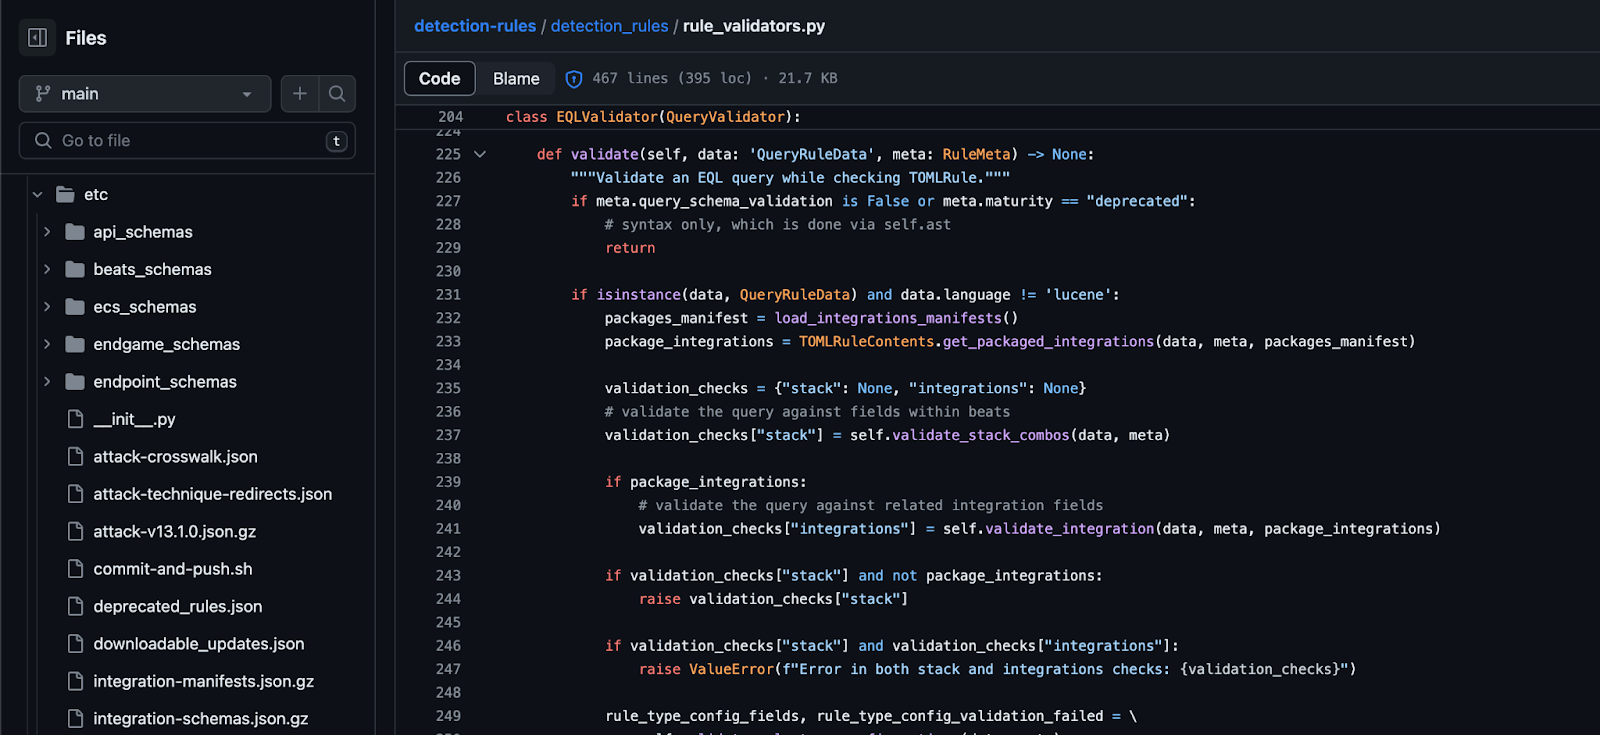Click the etc folder icon
The width and height of the screenshot is (1600, 735).
point(65,195)
